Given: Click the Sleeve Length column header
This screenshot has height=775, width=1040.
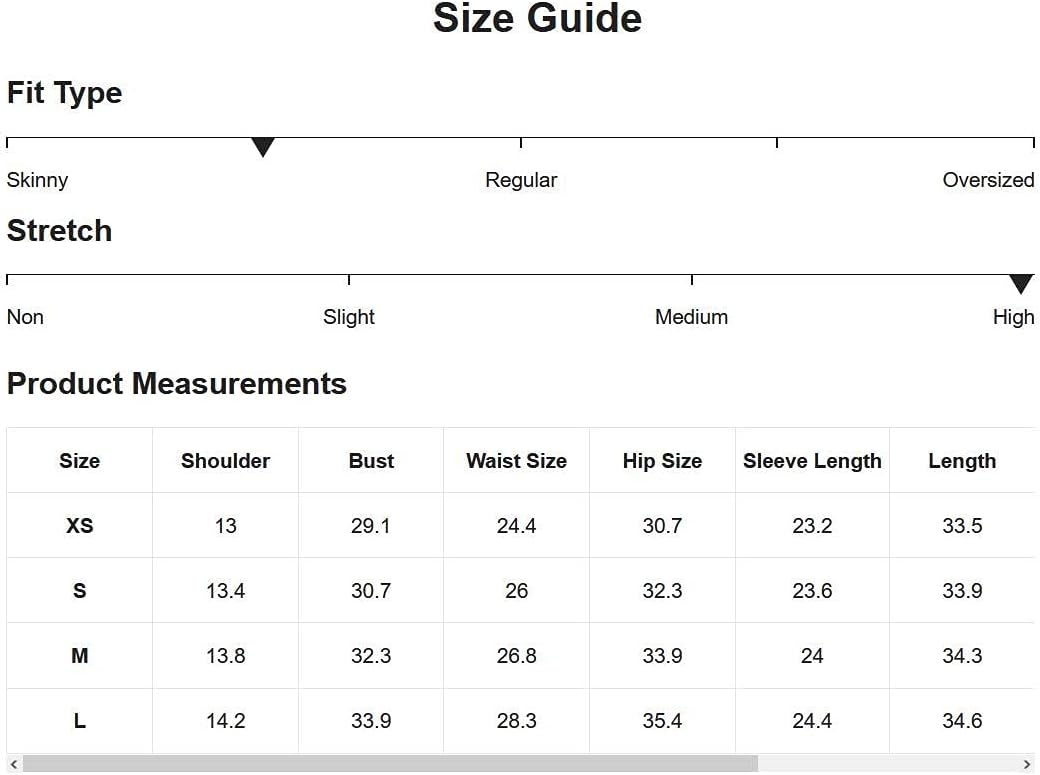Looking at the screenshot, I should pyautogui.click(x=812, y=460).
